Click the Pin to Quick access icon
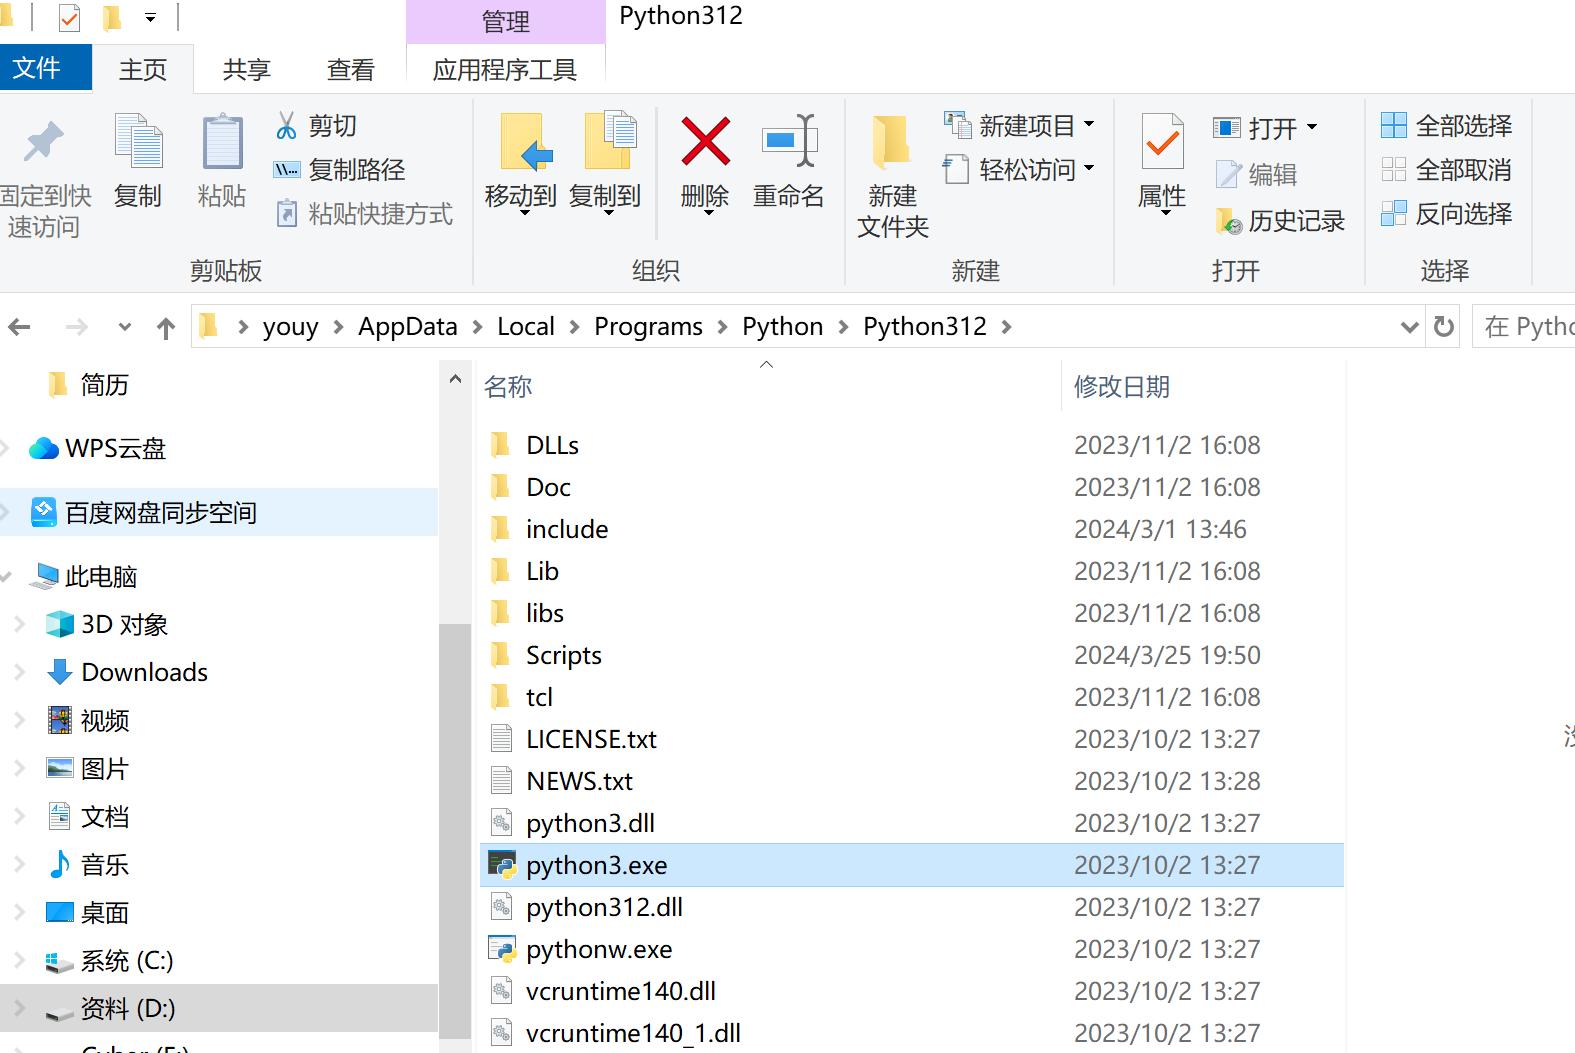Image resolution: width=1575 pixels, height=1053 pixels. (x=43, y=142)
